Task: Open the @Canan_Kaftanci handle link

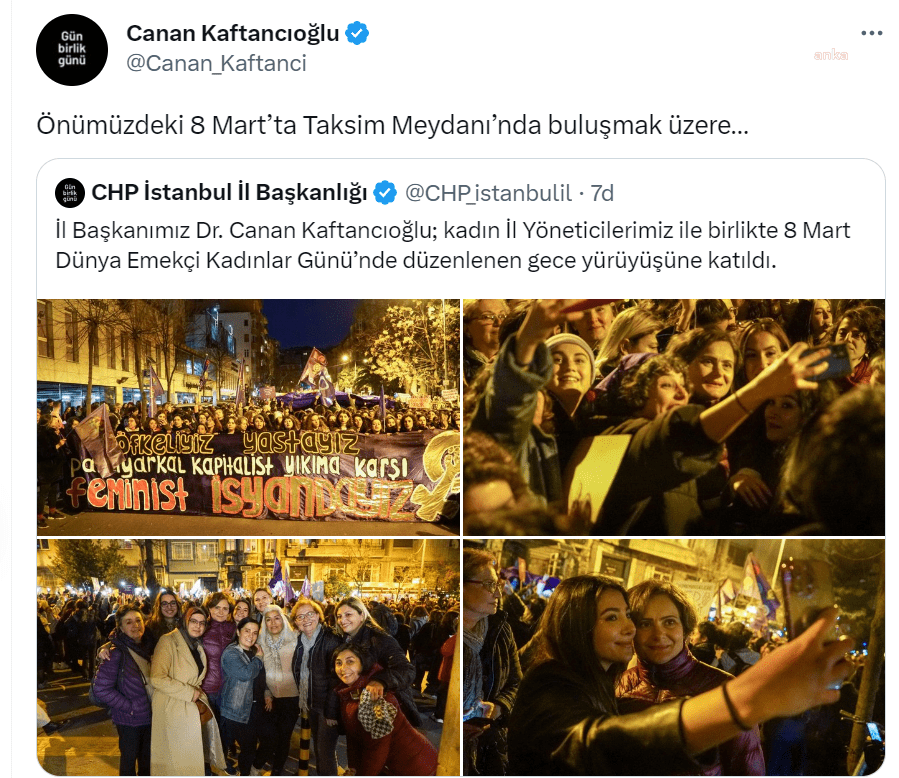Action: (216, 63)
